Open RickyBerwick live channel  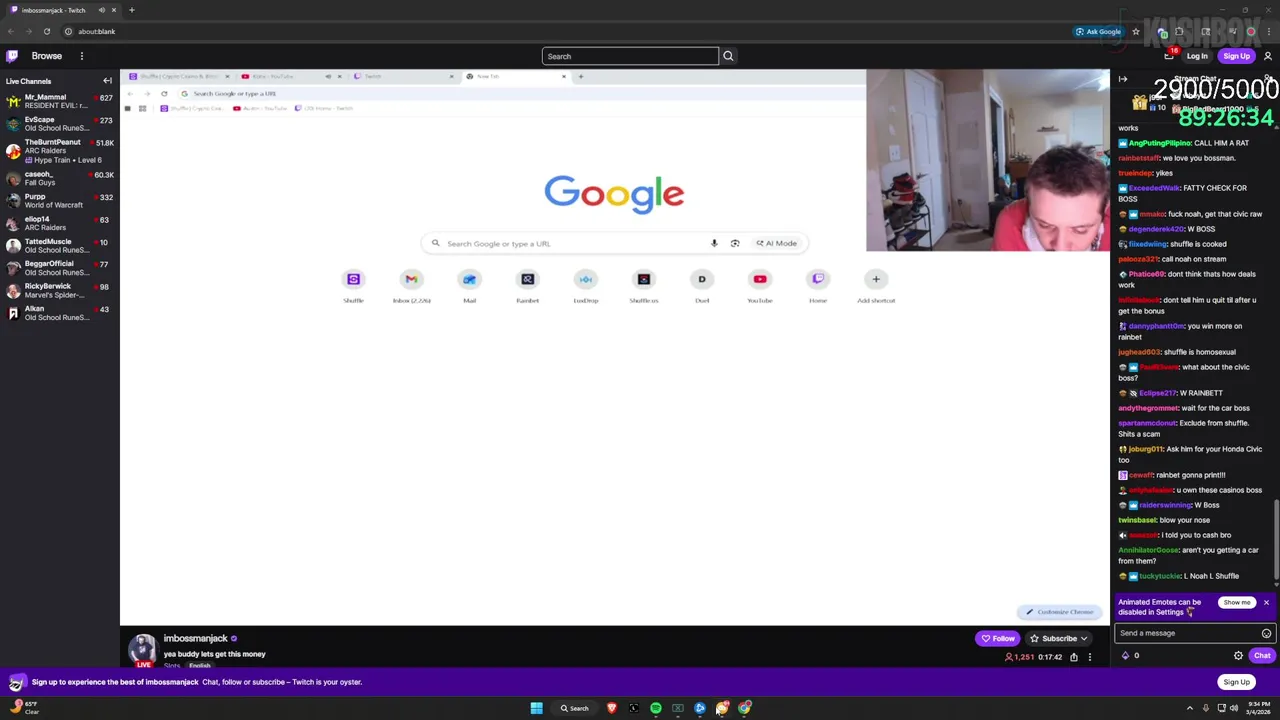pos(58,290)
